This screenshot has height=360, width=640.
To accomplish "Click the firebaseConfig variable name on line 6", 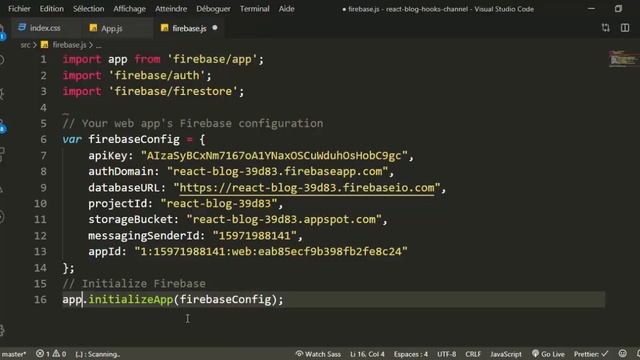I will [134, 140].
